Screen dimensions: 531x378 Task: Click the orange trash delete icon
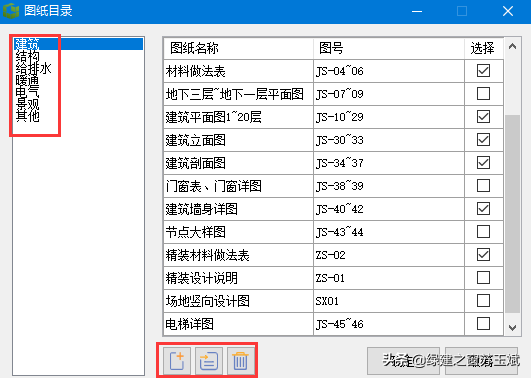(240, 361)
